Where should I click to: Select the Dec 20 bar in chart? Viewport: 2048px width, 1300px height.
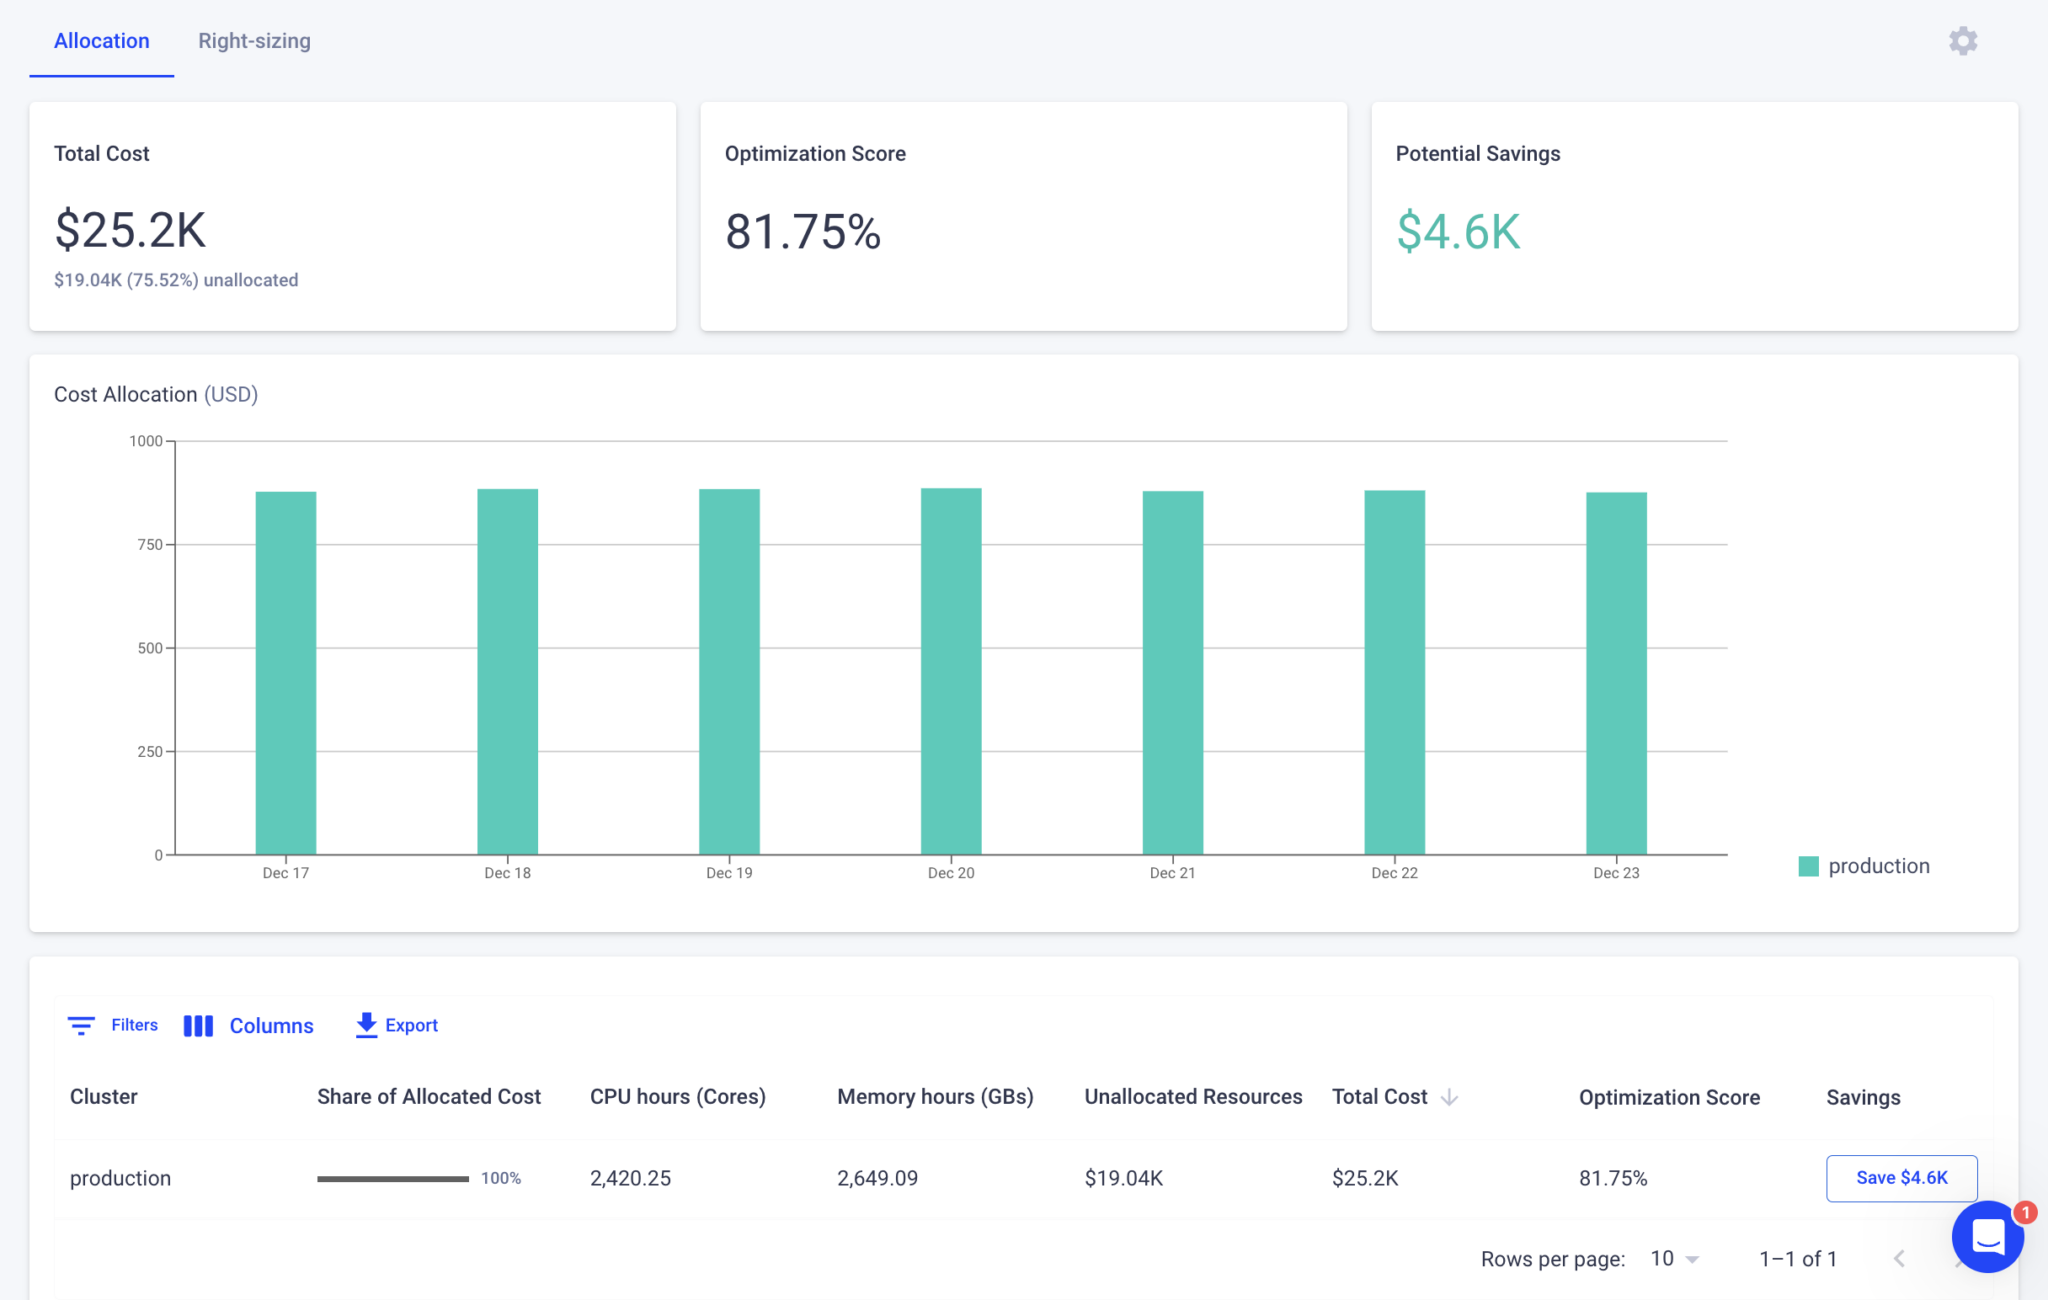950,670
